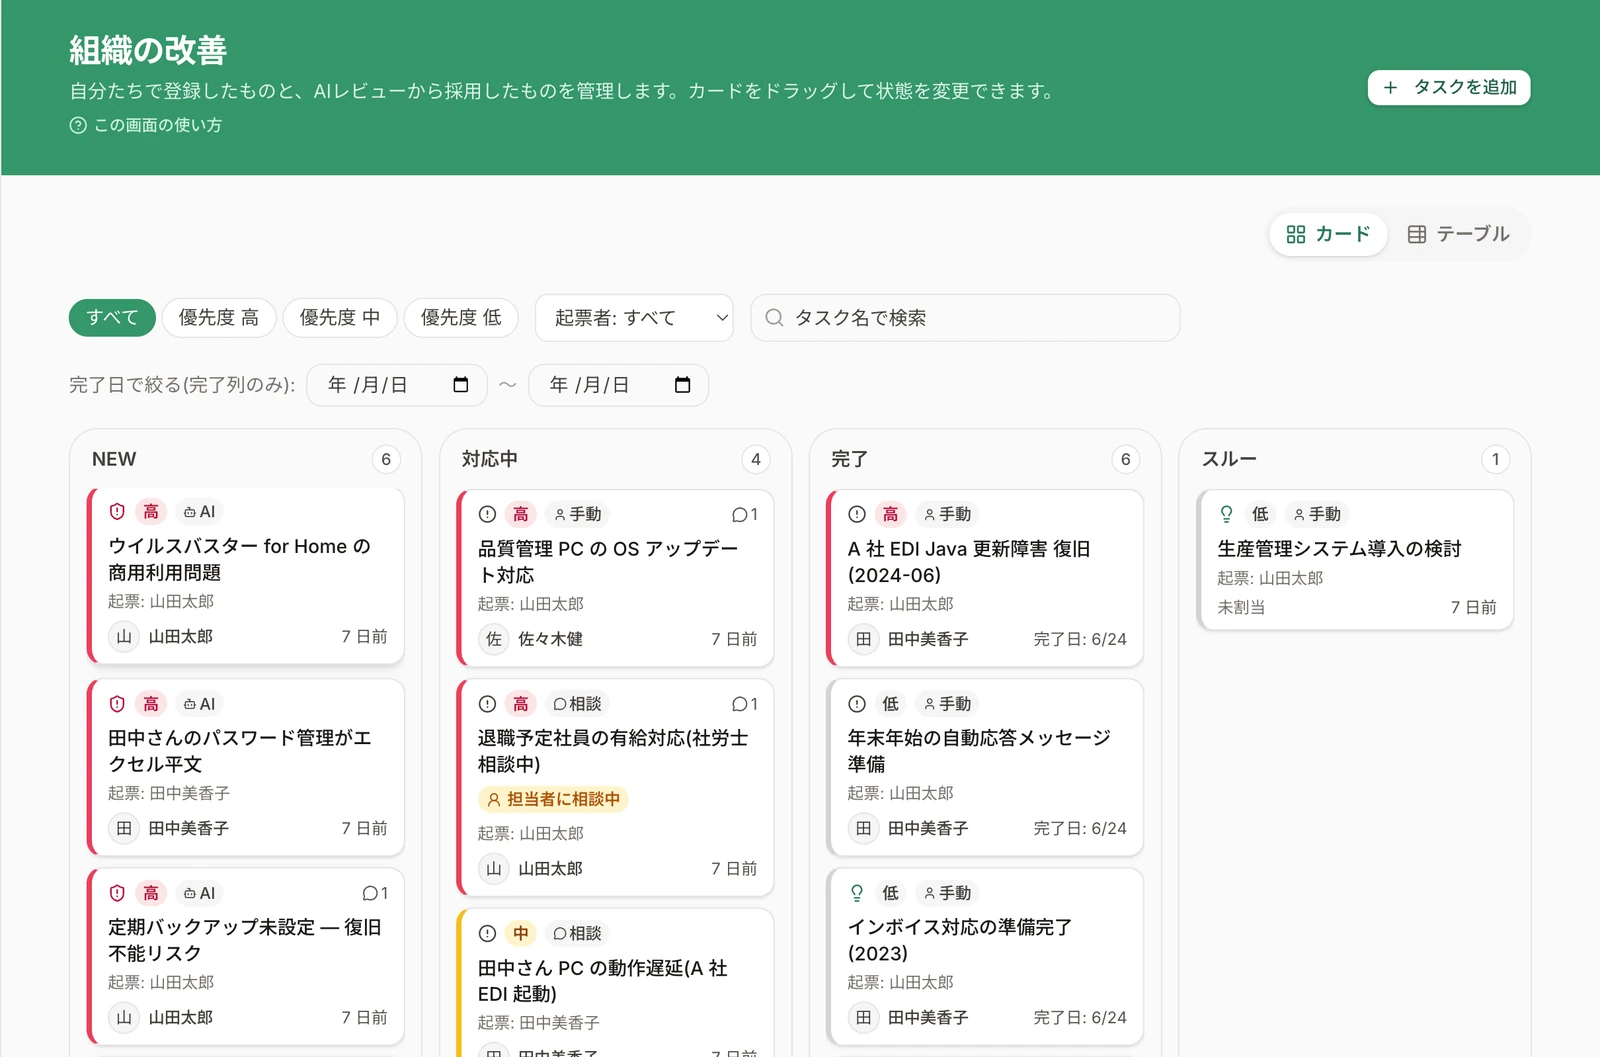Open the この画面の使い方 help link
Screen dimensions: 1600x1057
tap(146, 125)
